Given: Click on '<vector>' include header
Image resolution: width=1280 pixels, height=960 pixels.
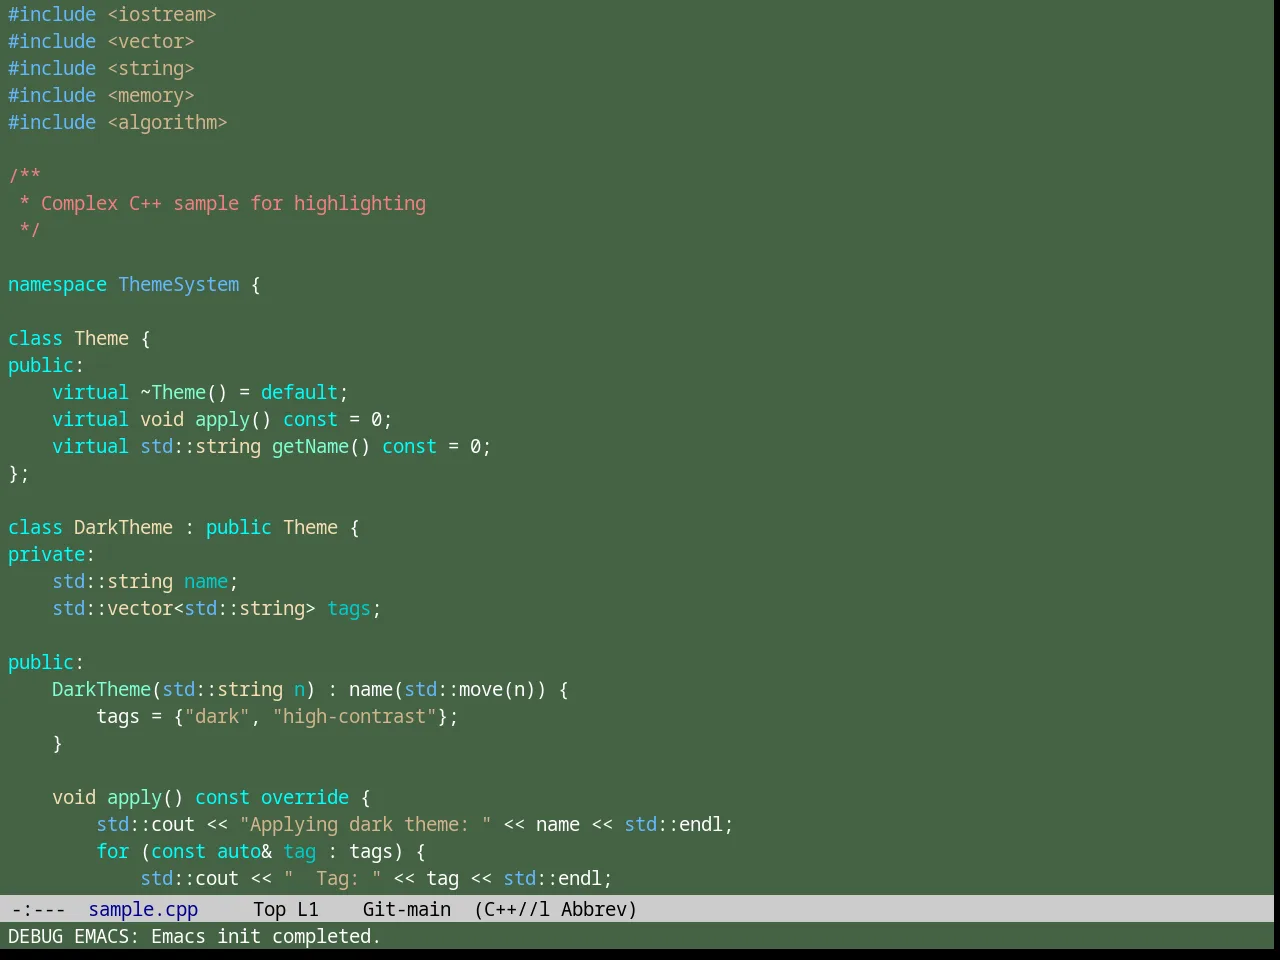Looking at the screenshot, I should tap(151, 41).
